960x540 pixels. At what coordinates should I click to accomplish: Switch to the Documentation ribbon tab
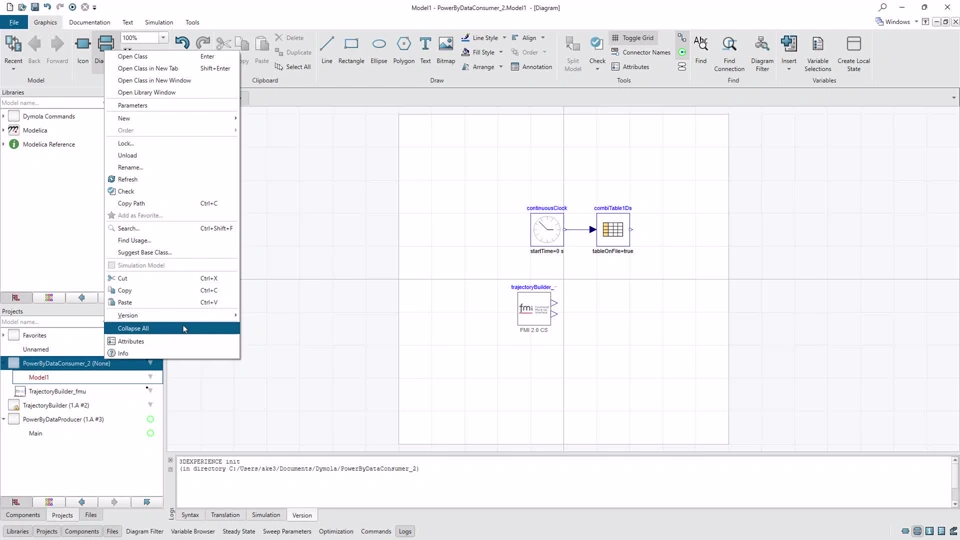(89, 22)
